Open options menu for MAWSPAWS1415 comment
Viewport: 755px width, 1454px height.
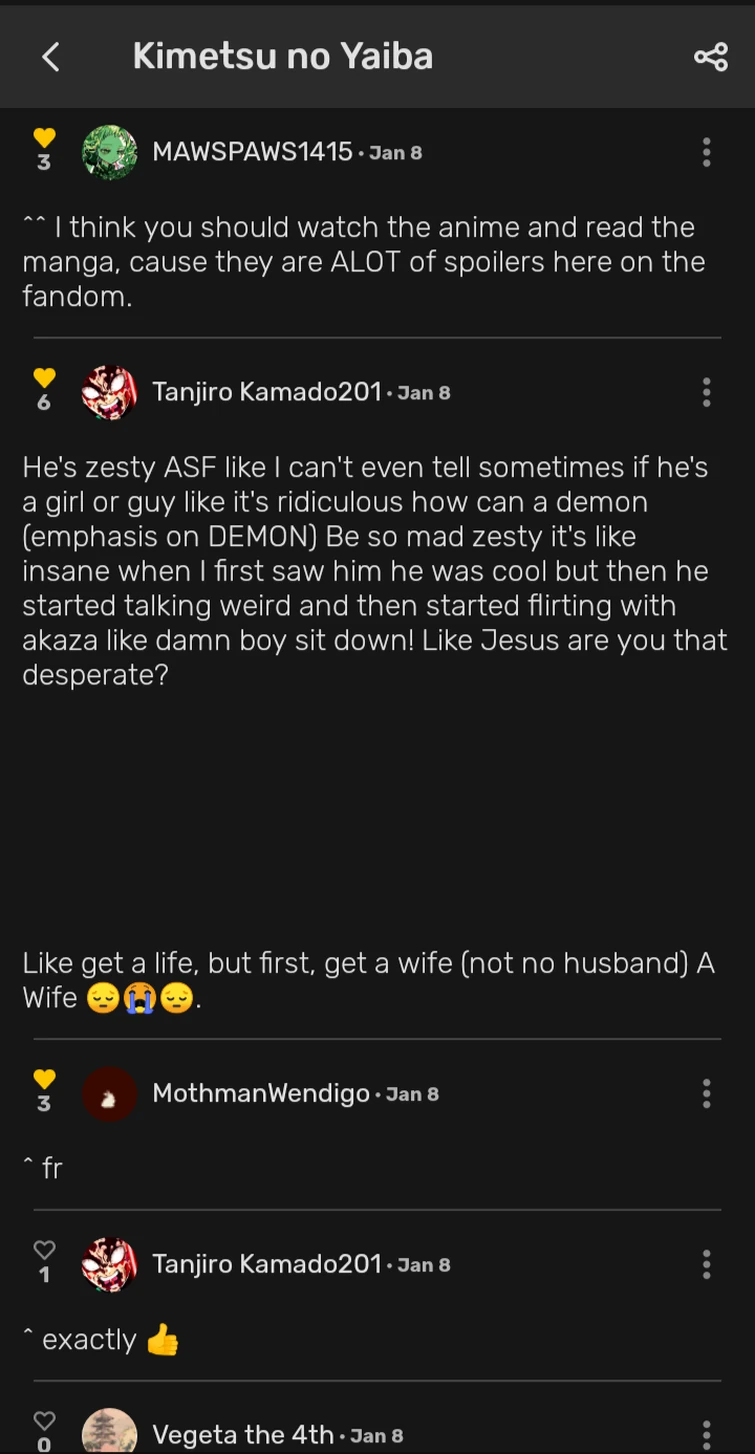coord(706,152)
